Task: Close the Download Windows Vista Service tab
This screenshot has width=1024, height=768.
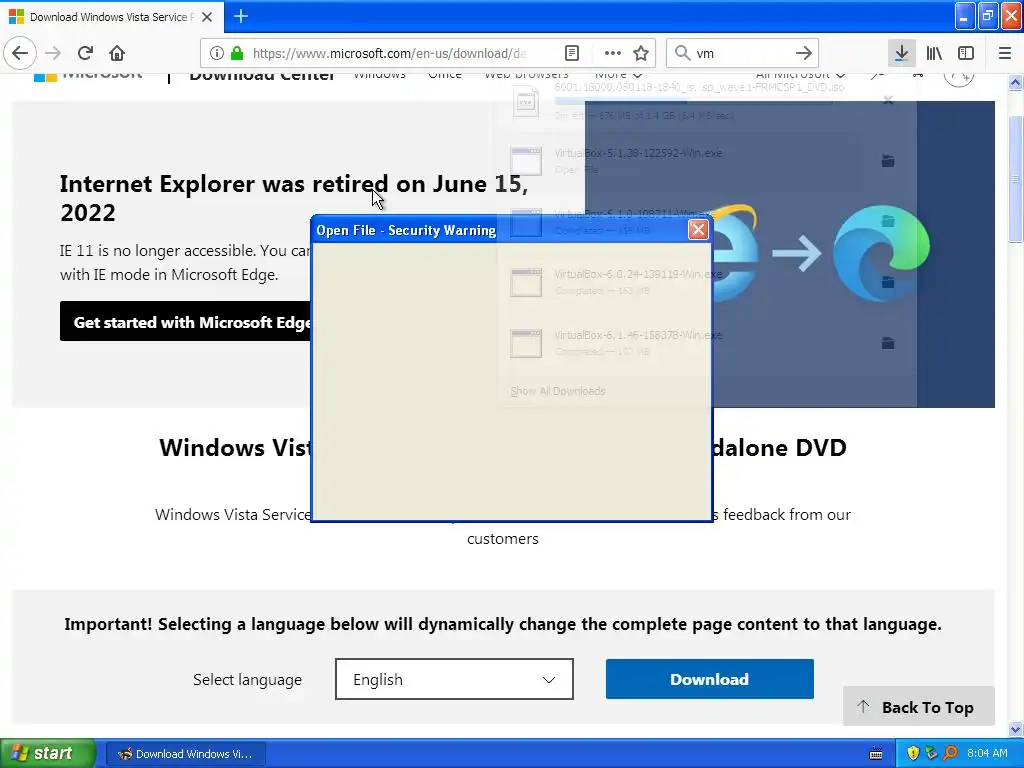Action: click(x=207, y=17)
